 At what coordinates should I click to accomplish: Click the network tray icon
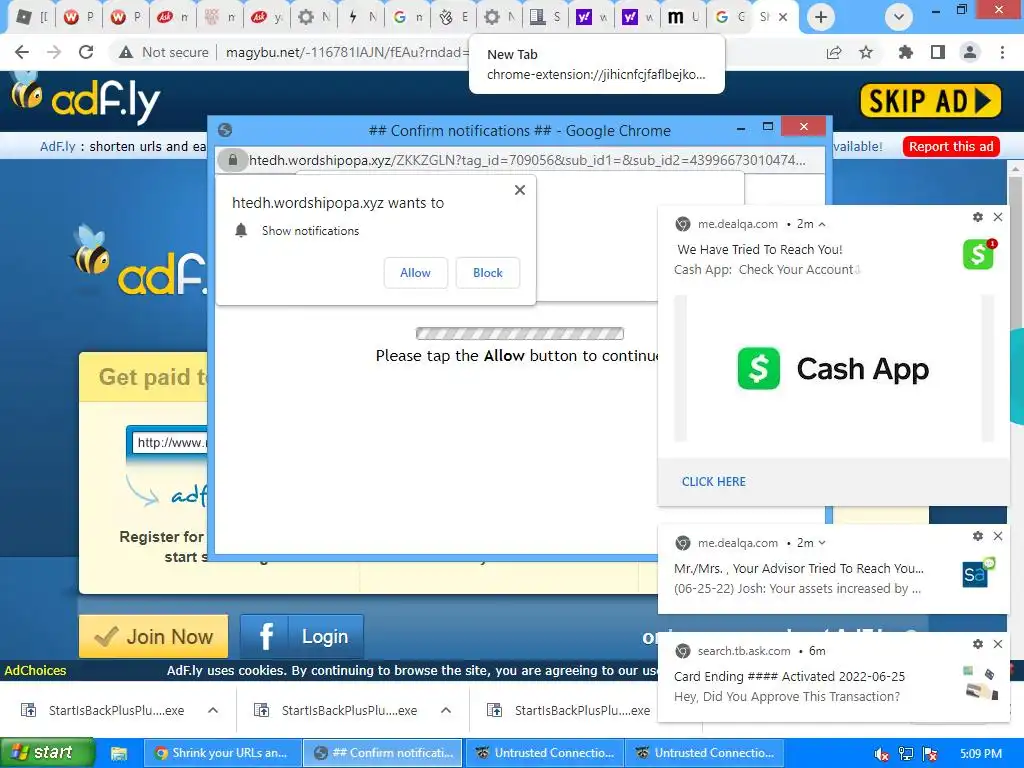[906, 754]
